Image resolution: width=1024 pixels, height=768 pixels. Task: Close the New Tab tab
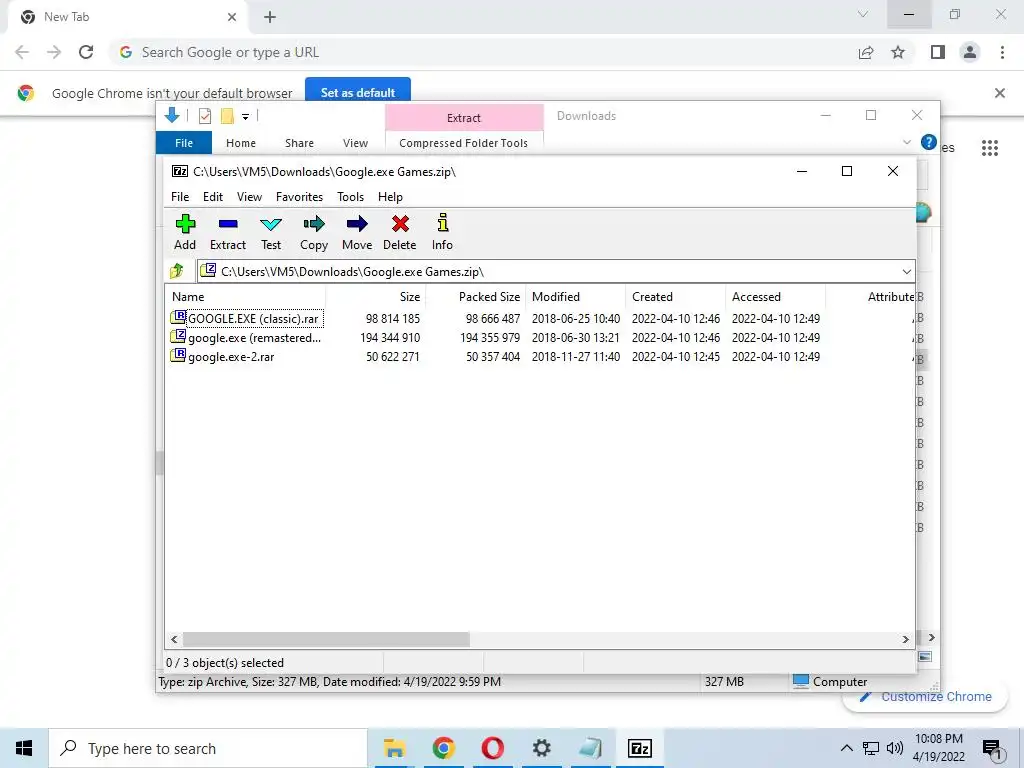point(232,17)
